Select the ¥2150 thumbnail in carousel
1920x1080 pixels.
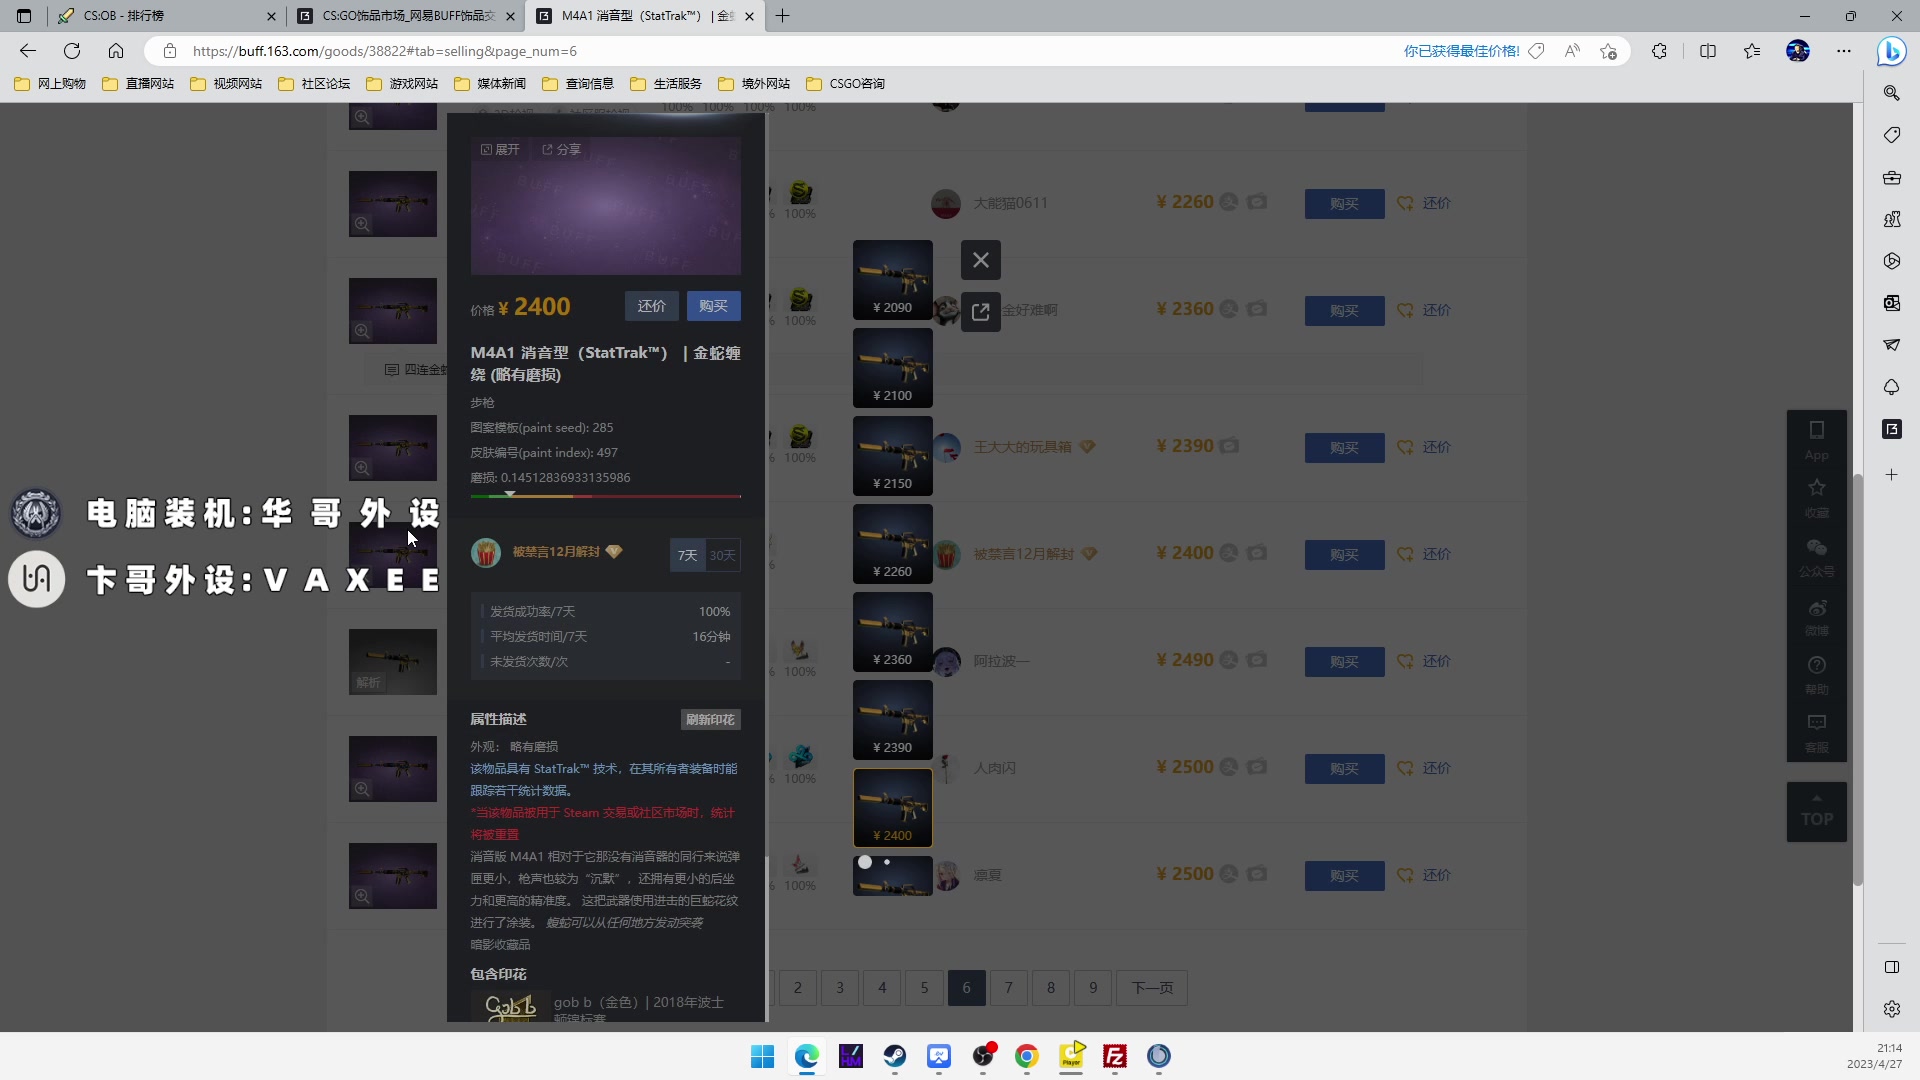(892, 456)
